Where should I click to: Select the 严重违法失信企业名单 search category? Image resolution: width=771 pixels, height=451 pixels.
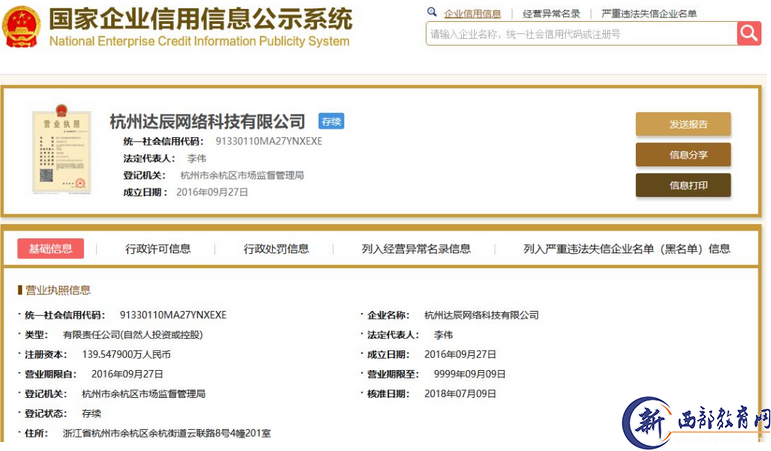click(649, 14)
